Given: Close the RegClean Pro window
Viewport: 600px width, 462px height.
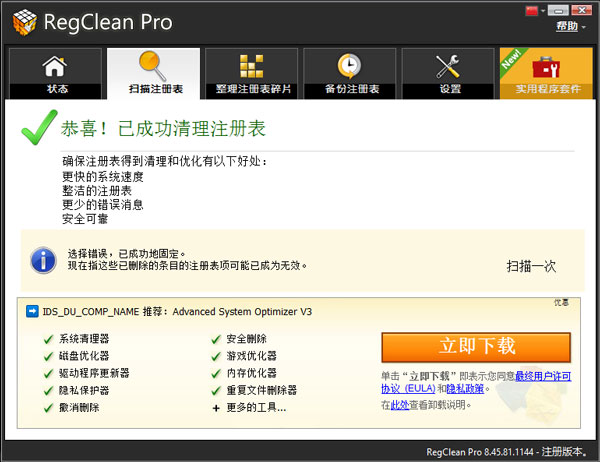Looking at the screenshot, I should click(x=582, y=10).
